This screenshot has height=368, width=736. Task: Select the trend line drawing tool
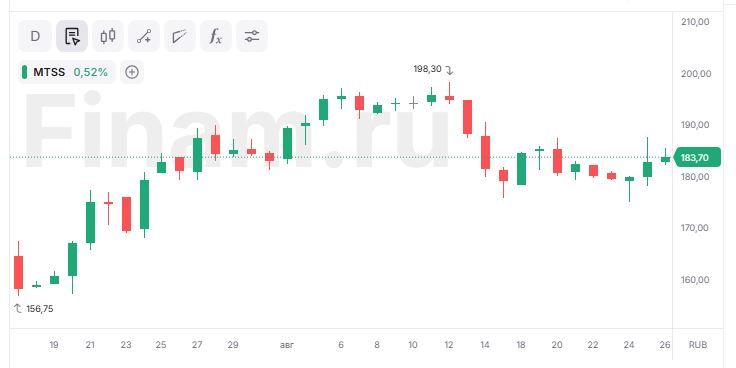144,36
